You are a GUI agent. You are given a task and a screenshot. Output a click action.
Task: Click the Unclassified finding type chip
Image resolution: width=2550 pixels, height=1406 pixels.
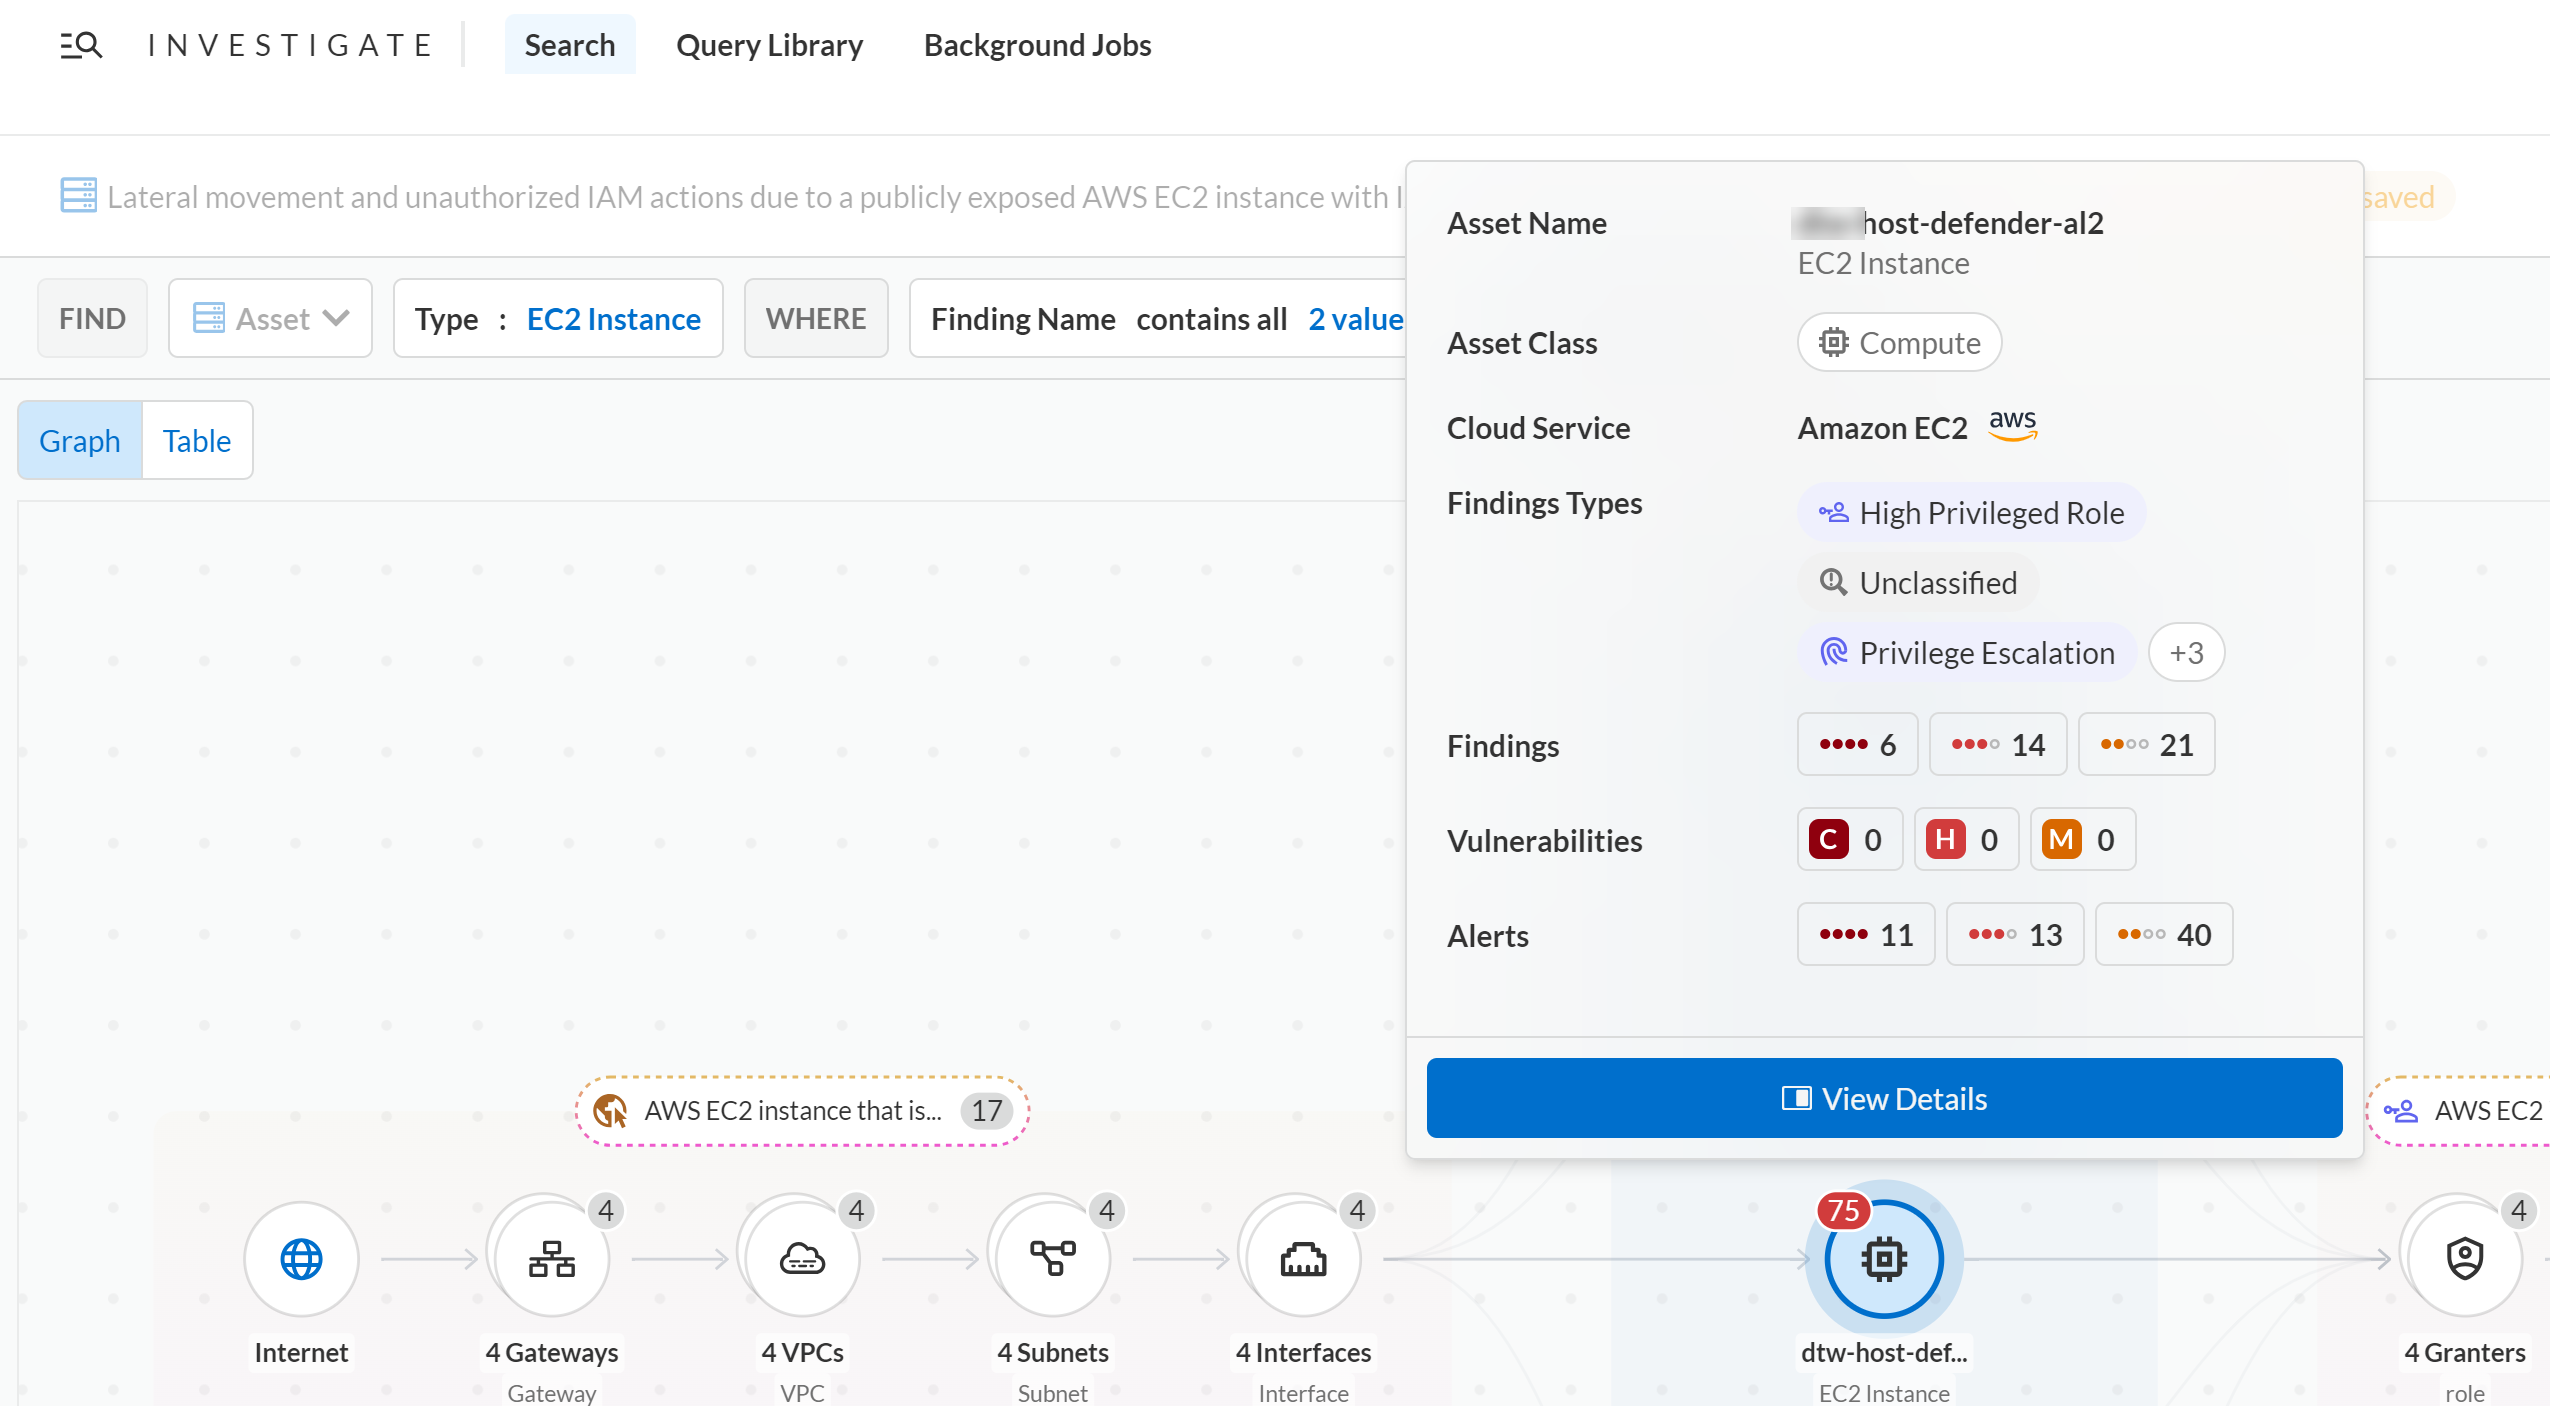(x=1917, y=583)
